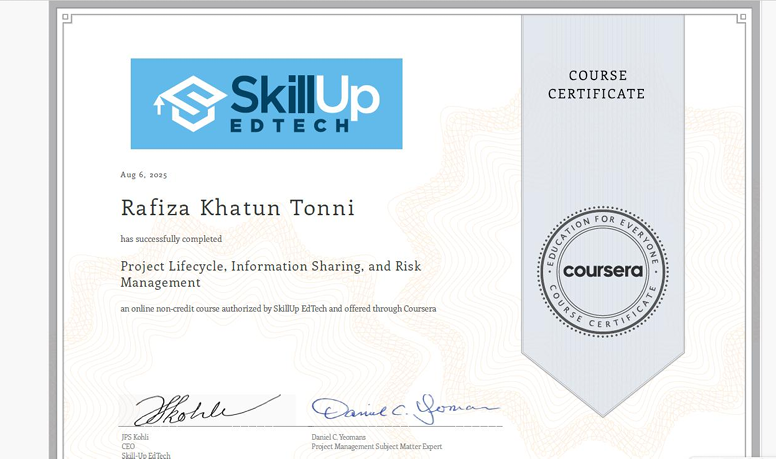
Task: Click the top-right corner ornament square
Action: [x=741, y=17]
